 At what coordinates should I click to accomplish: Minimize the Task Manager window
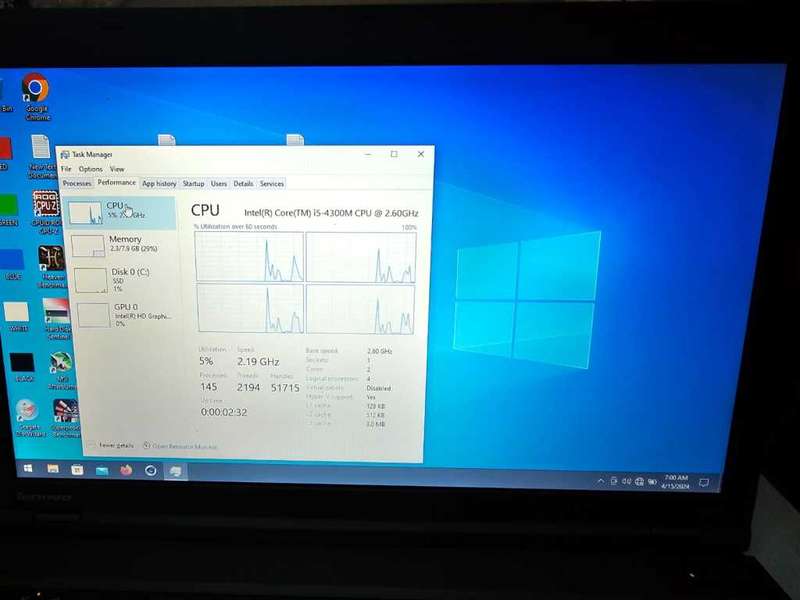(x=368, y=154)
